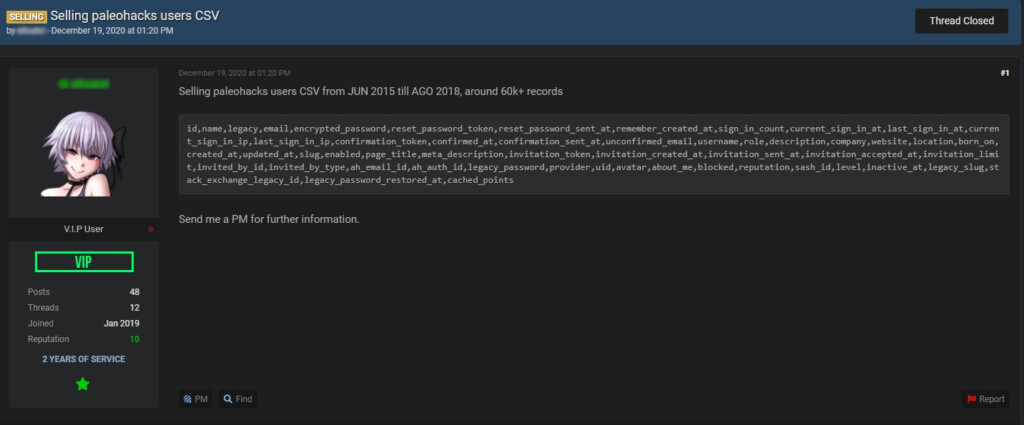Click the Posts count value 48
Screen dimensions: 1024x425
(135, 292)
